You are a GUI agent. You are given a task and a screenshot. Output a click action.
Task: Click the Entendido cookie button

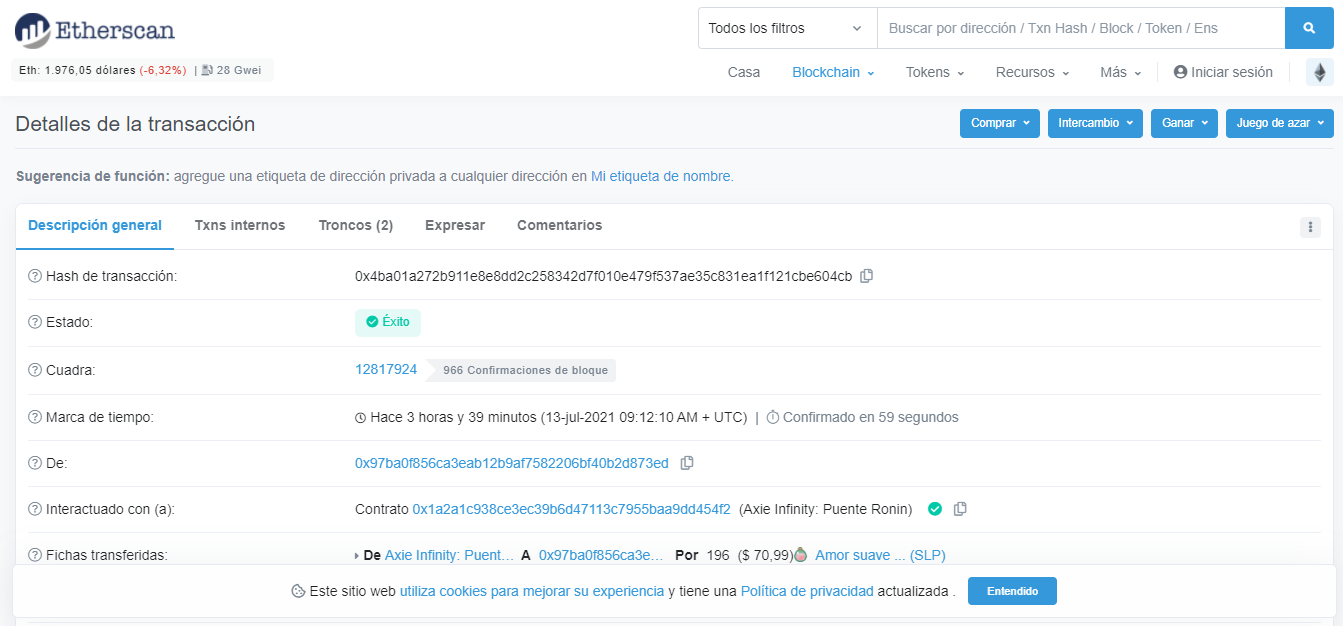pyautogui.click(x=1012, y=591)
